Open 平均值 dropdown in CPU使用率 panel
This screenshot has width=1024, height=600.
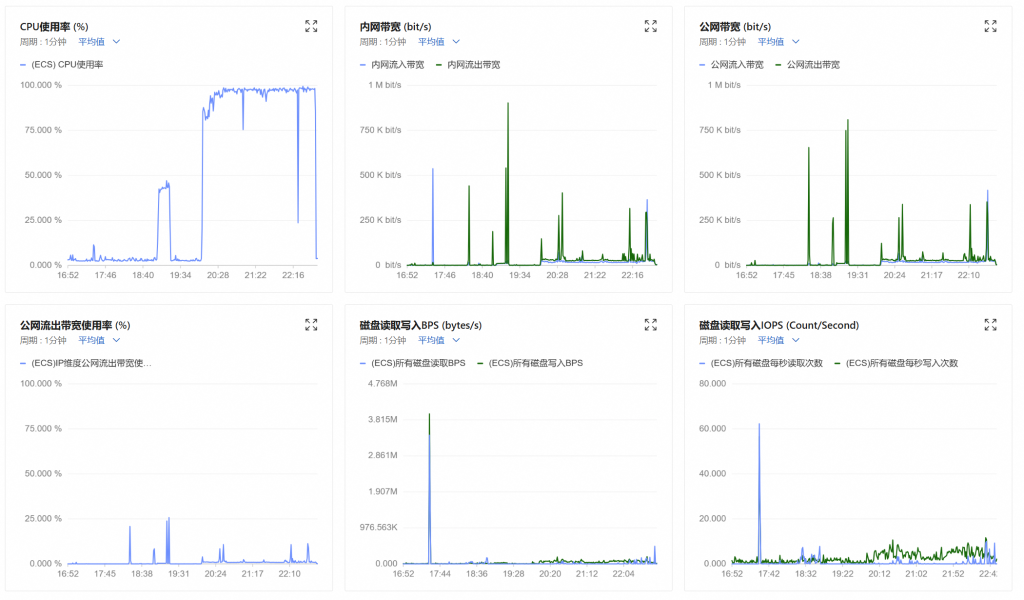99,42
